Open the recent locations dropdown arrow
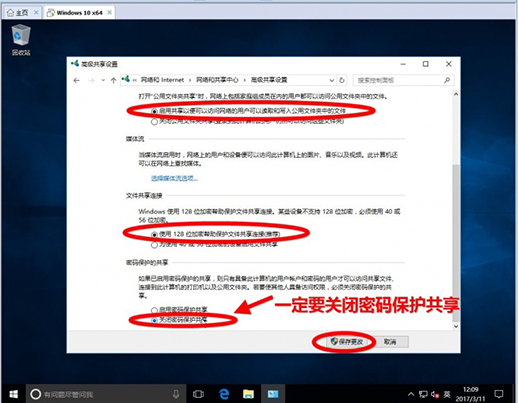This screenshot has height=403, width=518. coord(103,80)
